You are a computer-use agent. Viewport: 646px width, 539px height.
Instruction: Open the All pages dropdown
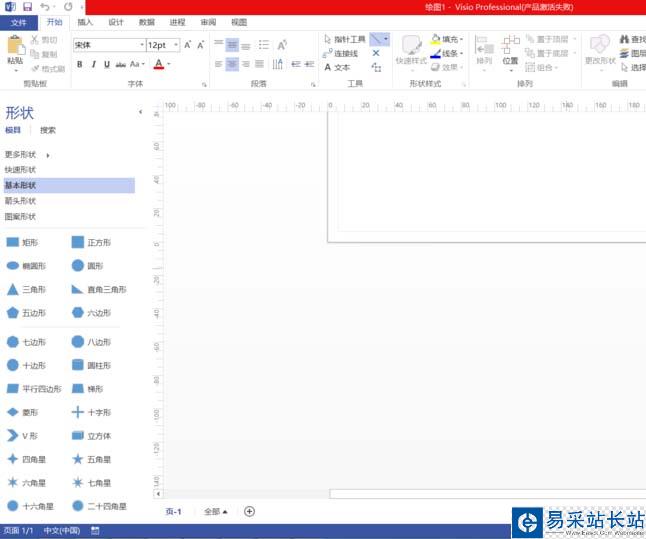click(x=215, y=511)
